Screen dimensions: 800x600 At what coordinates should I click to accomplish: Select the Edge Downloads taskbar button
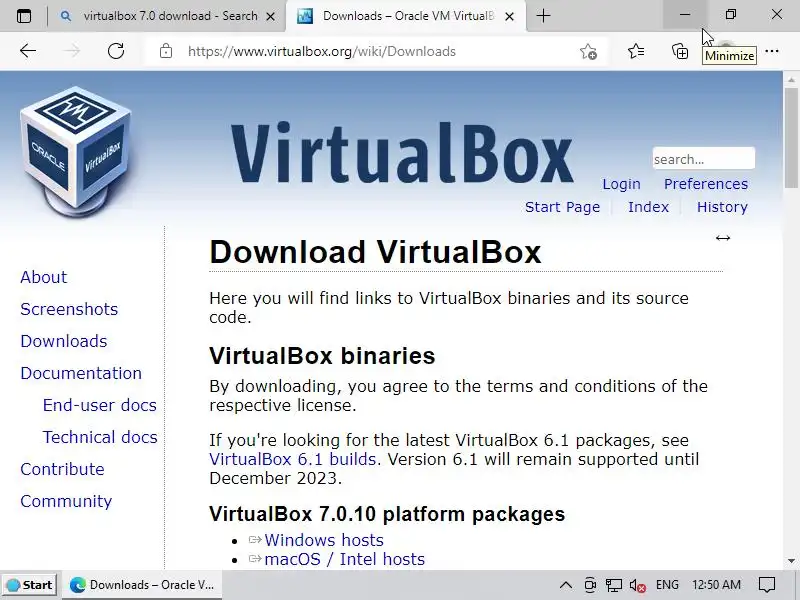[142, 585]
